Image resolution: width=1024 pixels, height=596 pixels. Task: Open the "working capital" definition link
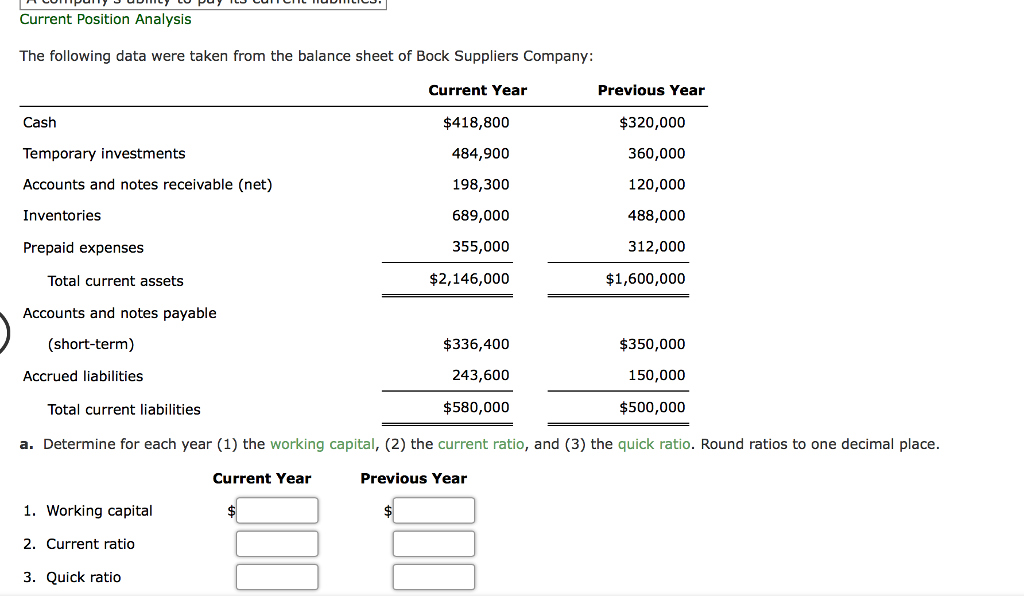point(322,443)
